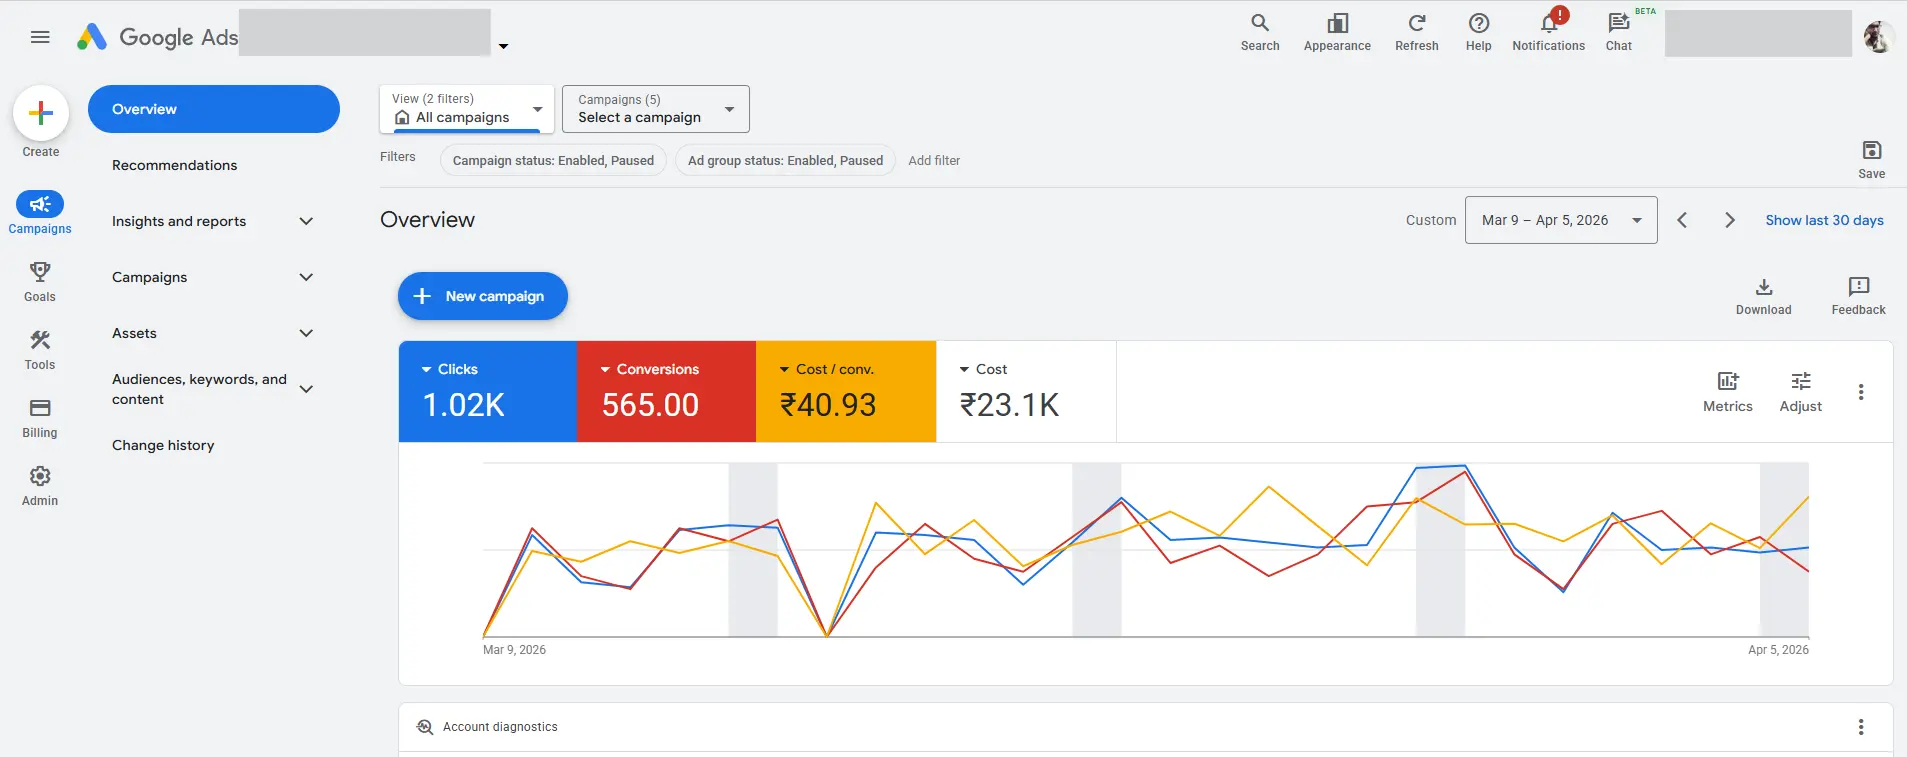The width and height of the screenshot is (1907, 757).
Task: Download the overview report
Action: (x=1764, y=296)
